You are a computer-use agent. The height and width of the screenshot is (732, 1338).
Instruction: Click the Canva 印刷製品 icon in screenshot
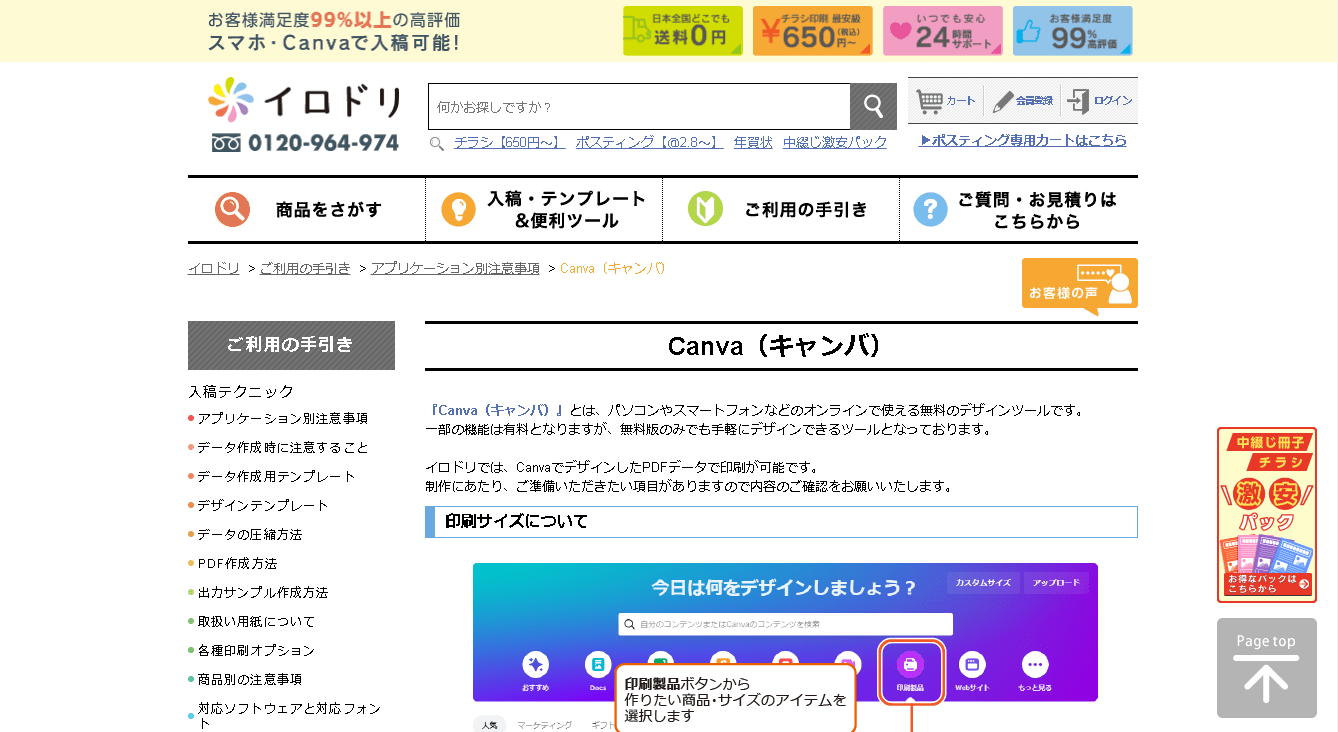(910, 671)
